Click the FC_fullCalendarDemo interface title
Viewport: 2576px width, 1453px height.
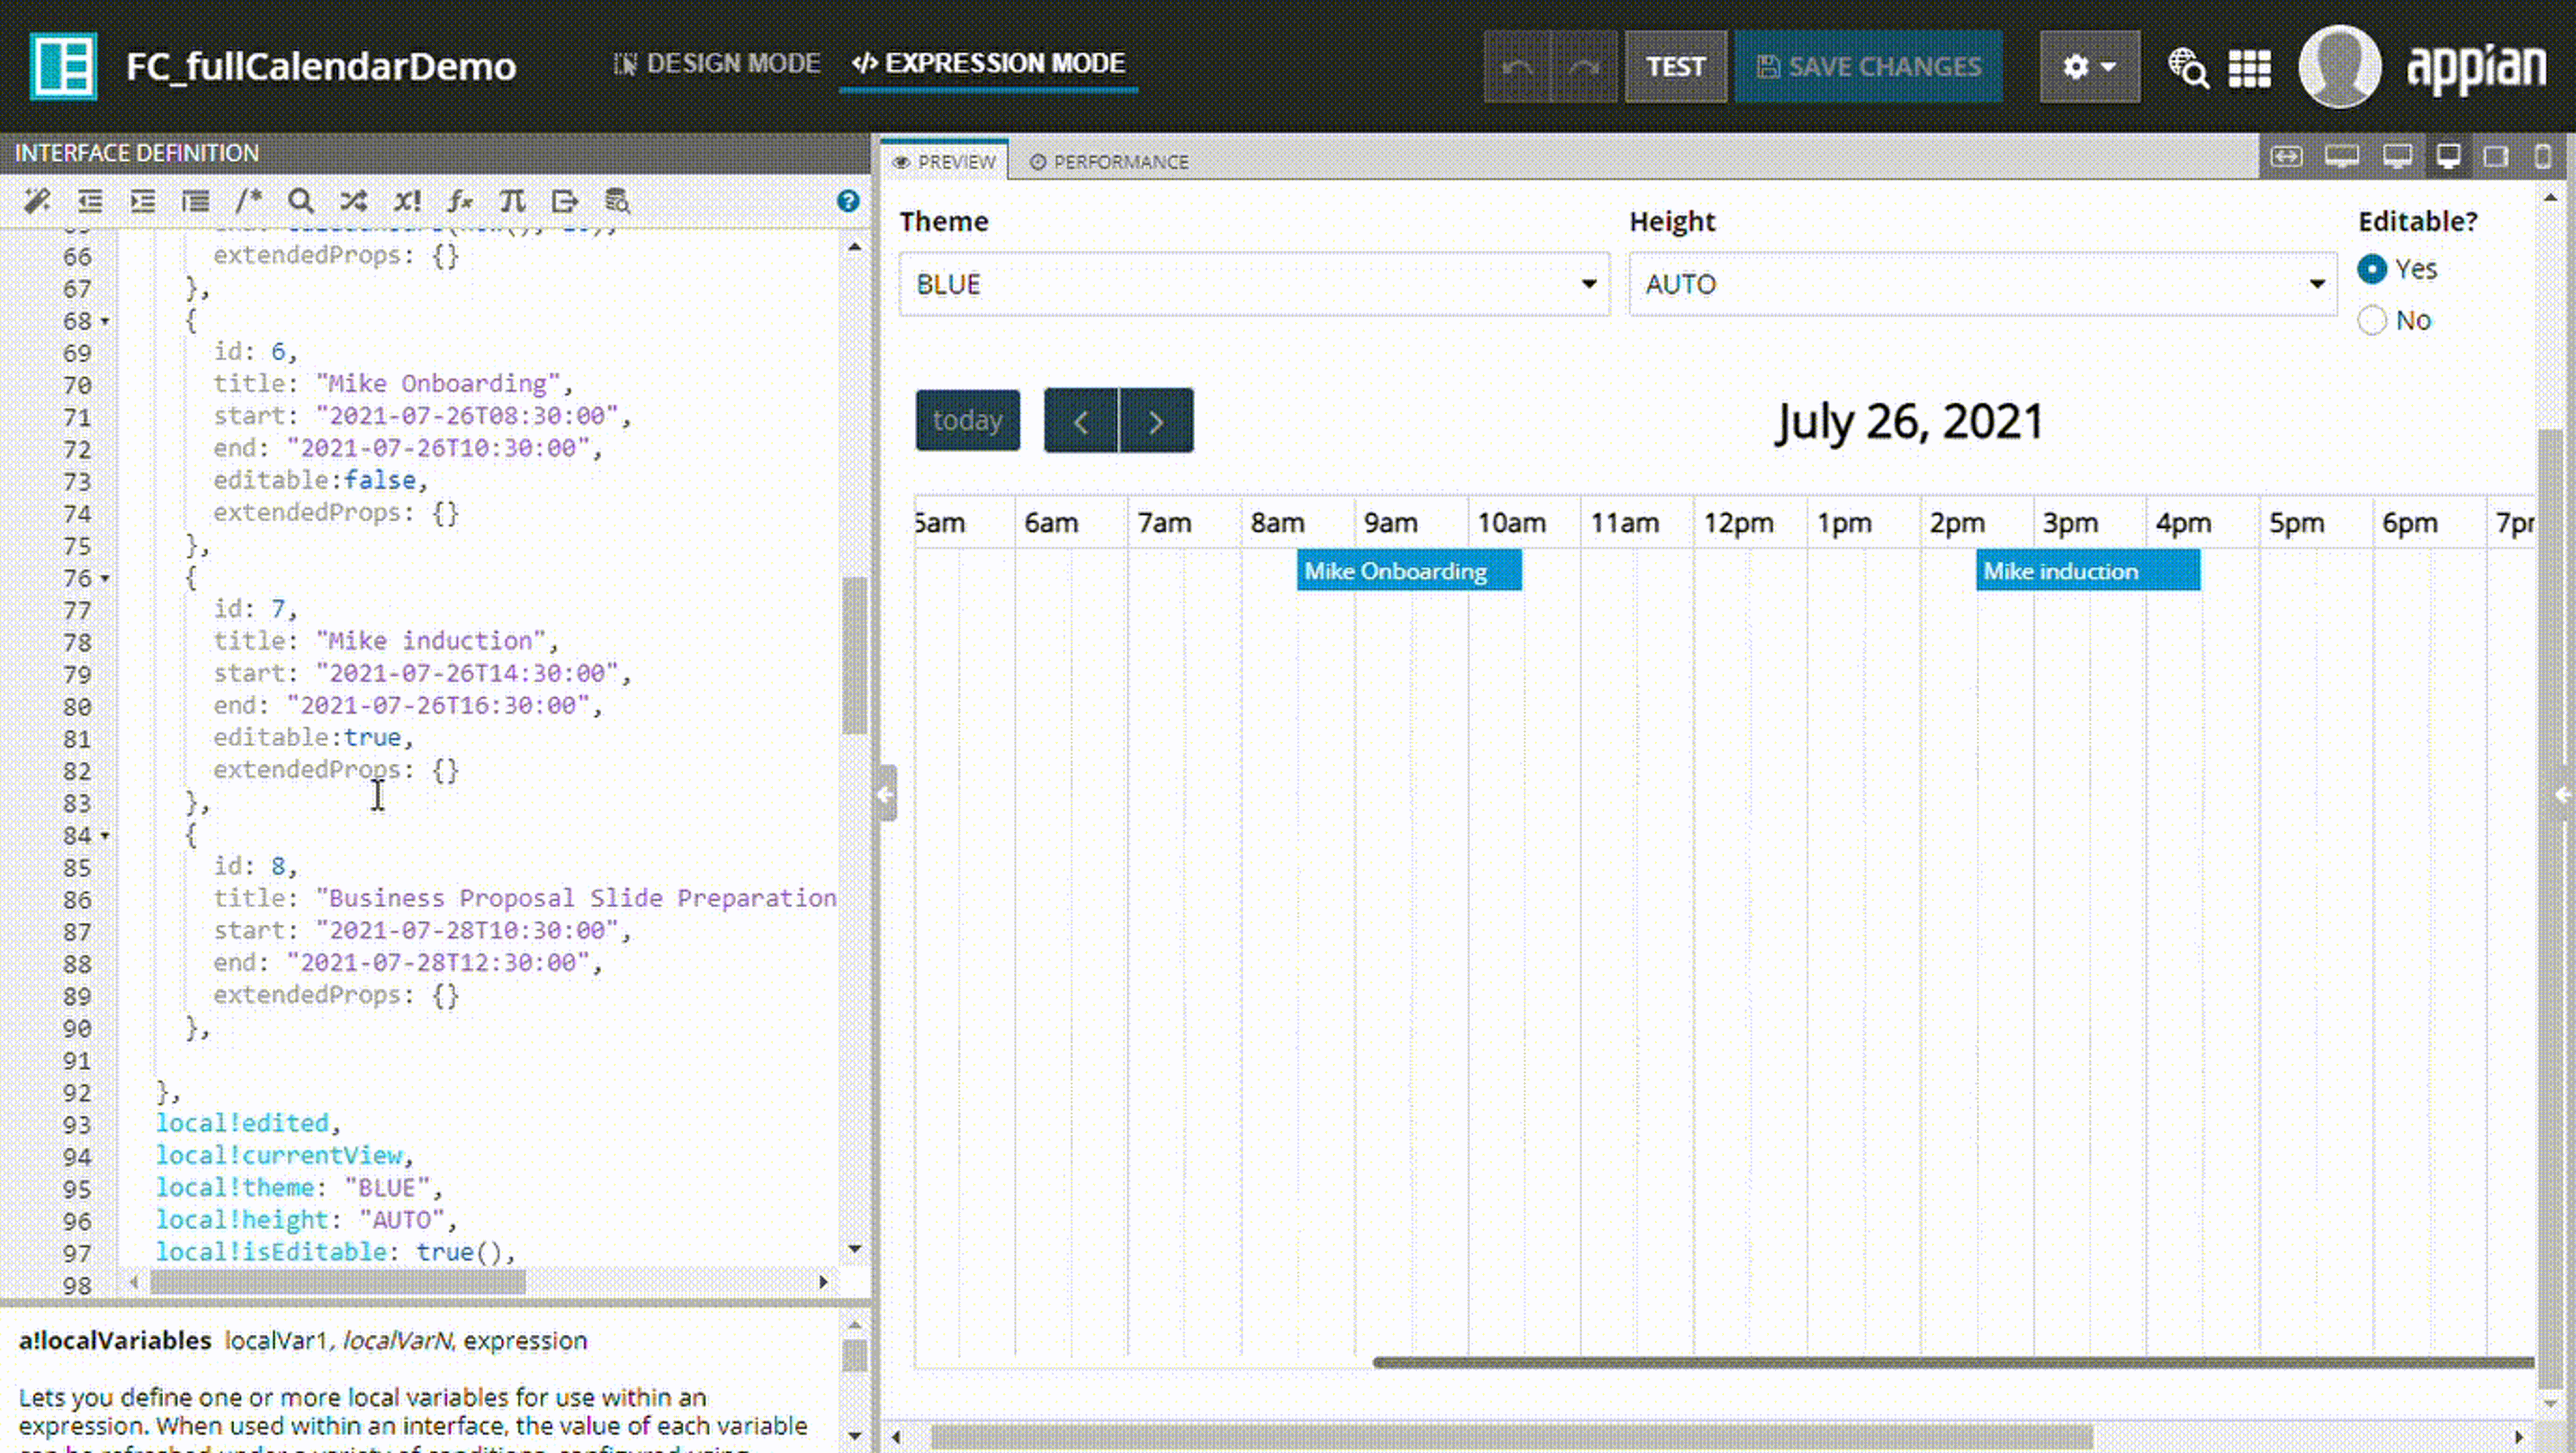point(320,66)
